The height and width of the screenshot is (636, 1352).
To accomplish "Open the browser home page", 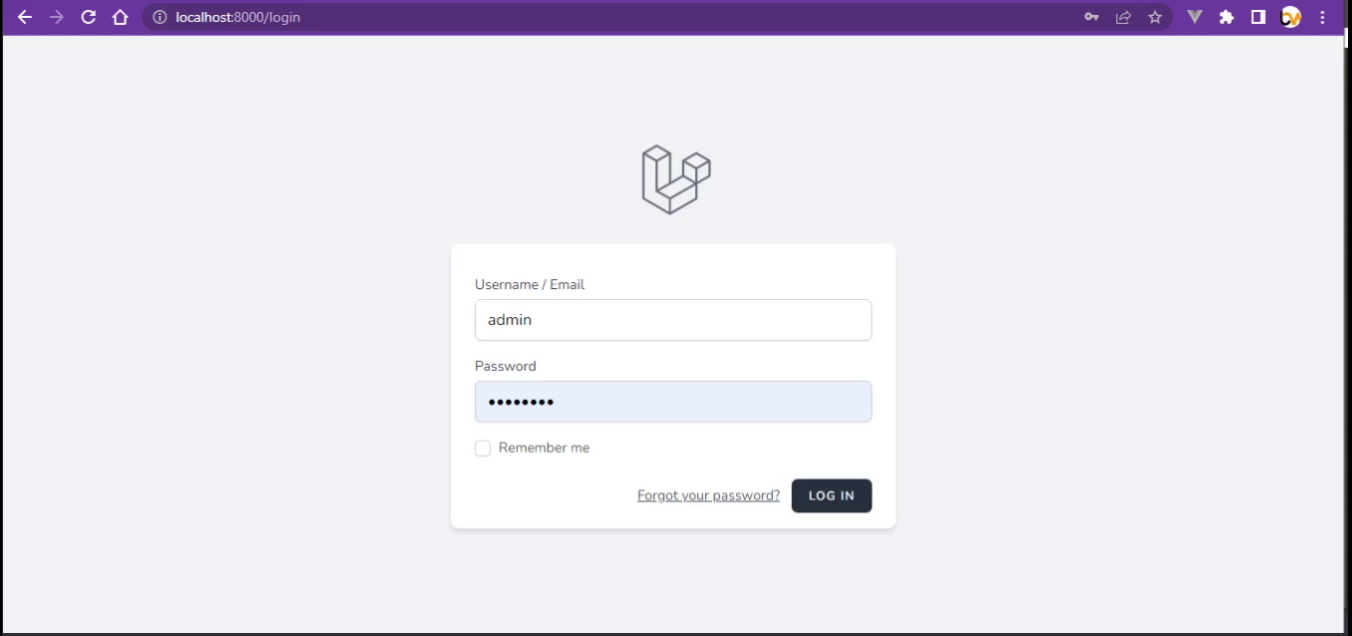I will 120,17.
